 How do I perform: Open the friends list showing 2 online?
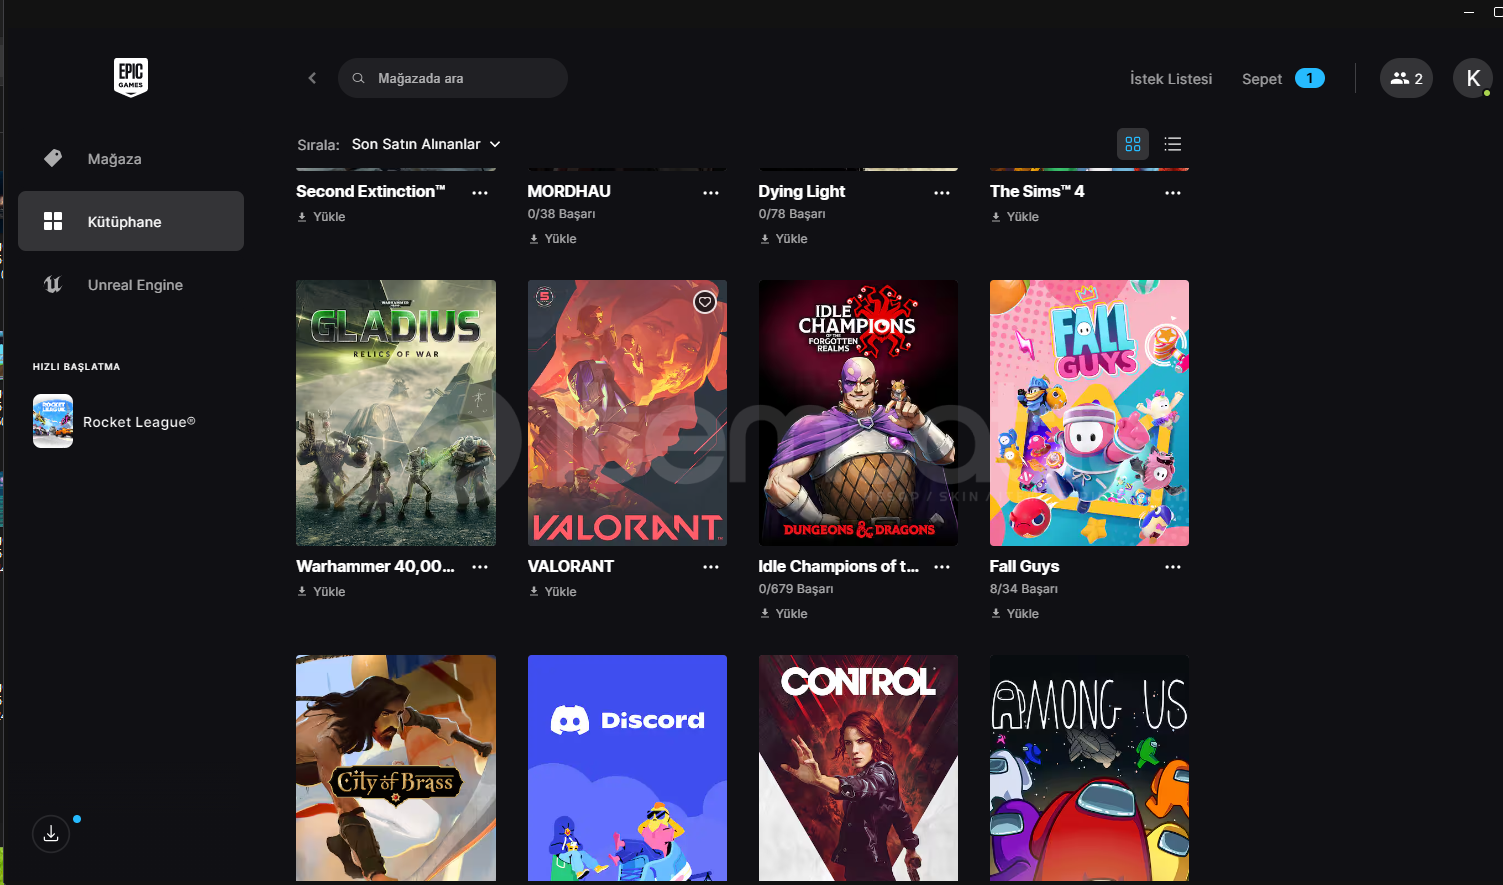pos(1406,78)
